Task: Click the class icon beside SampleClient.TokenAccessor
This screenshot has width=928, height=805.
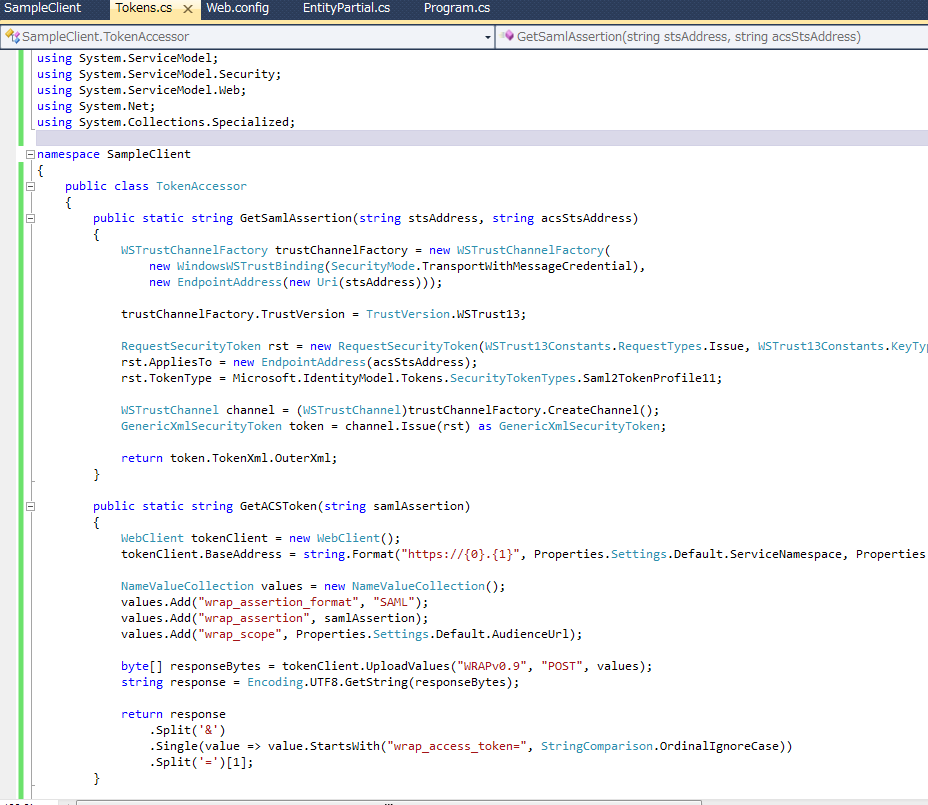Action: 12,37
